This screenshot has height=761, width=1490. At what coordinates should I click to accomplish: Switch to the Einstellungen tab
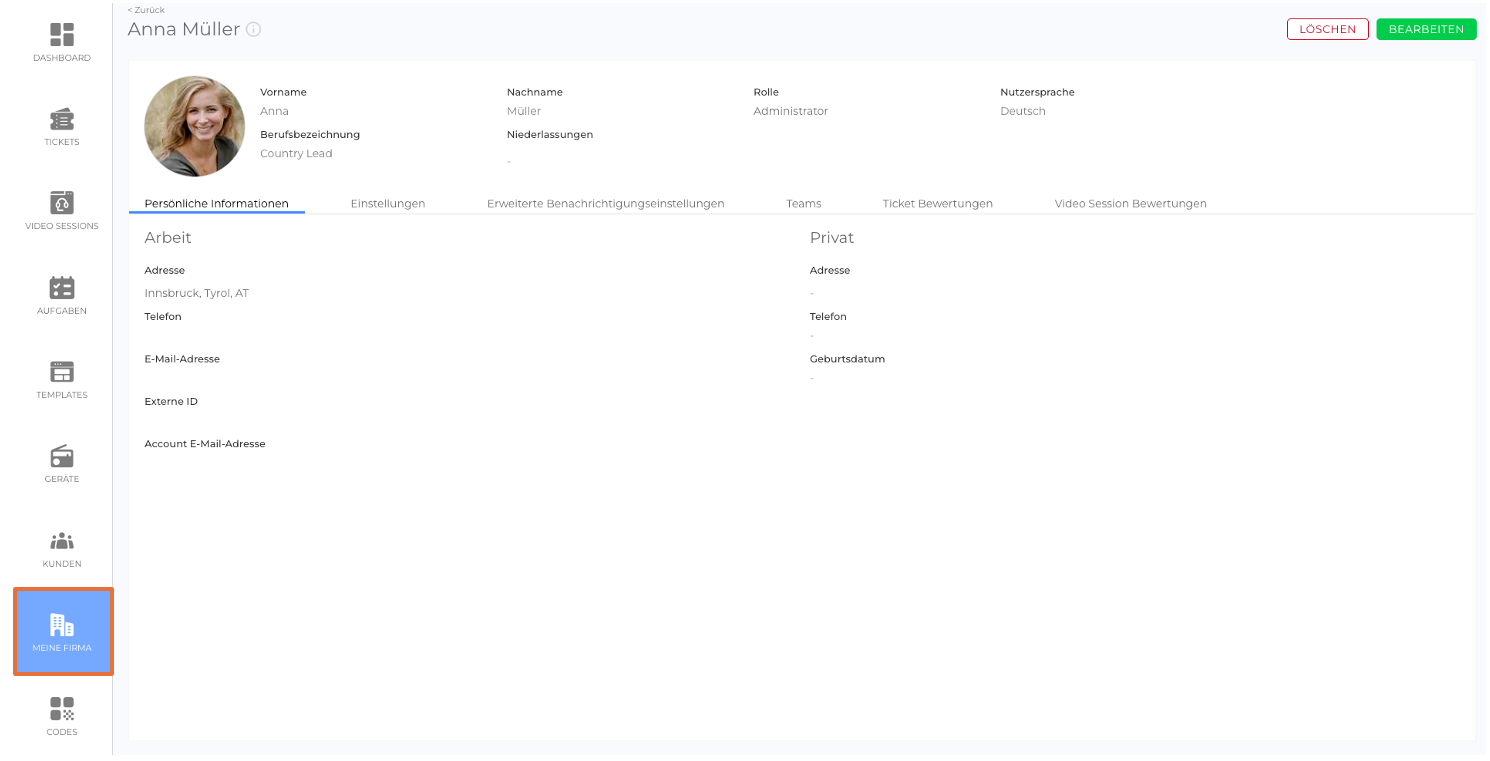pos(388,203)
